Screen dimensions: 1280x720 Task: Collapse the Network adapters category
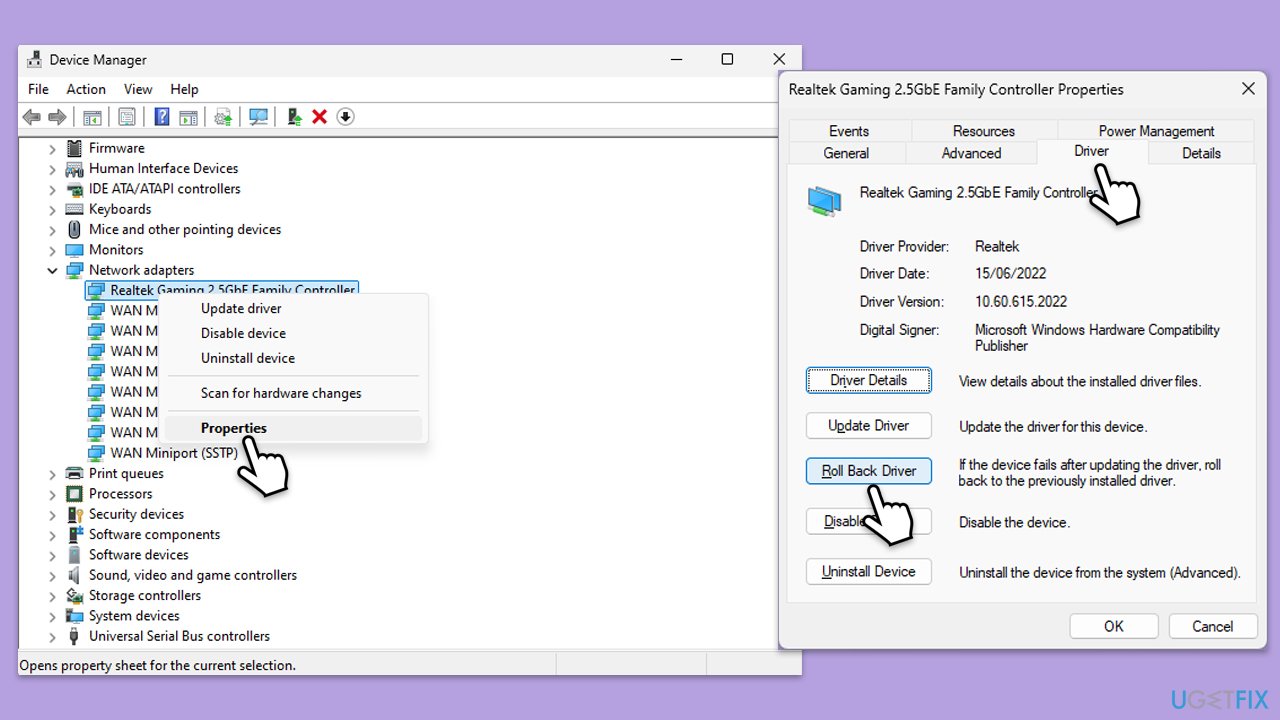53,270
